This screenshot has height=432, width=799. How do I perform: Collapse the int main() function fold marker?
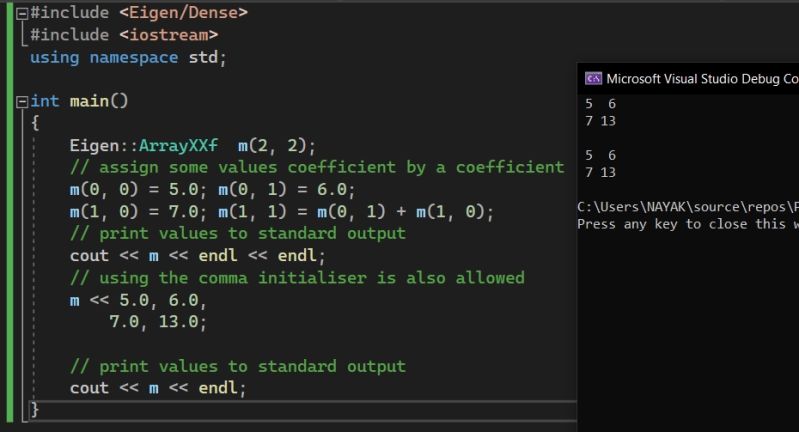pos(22,102)
